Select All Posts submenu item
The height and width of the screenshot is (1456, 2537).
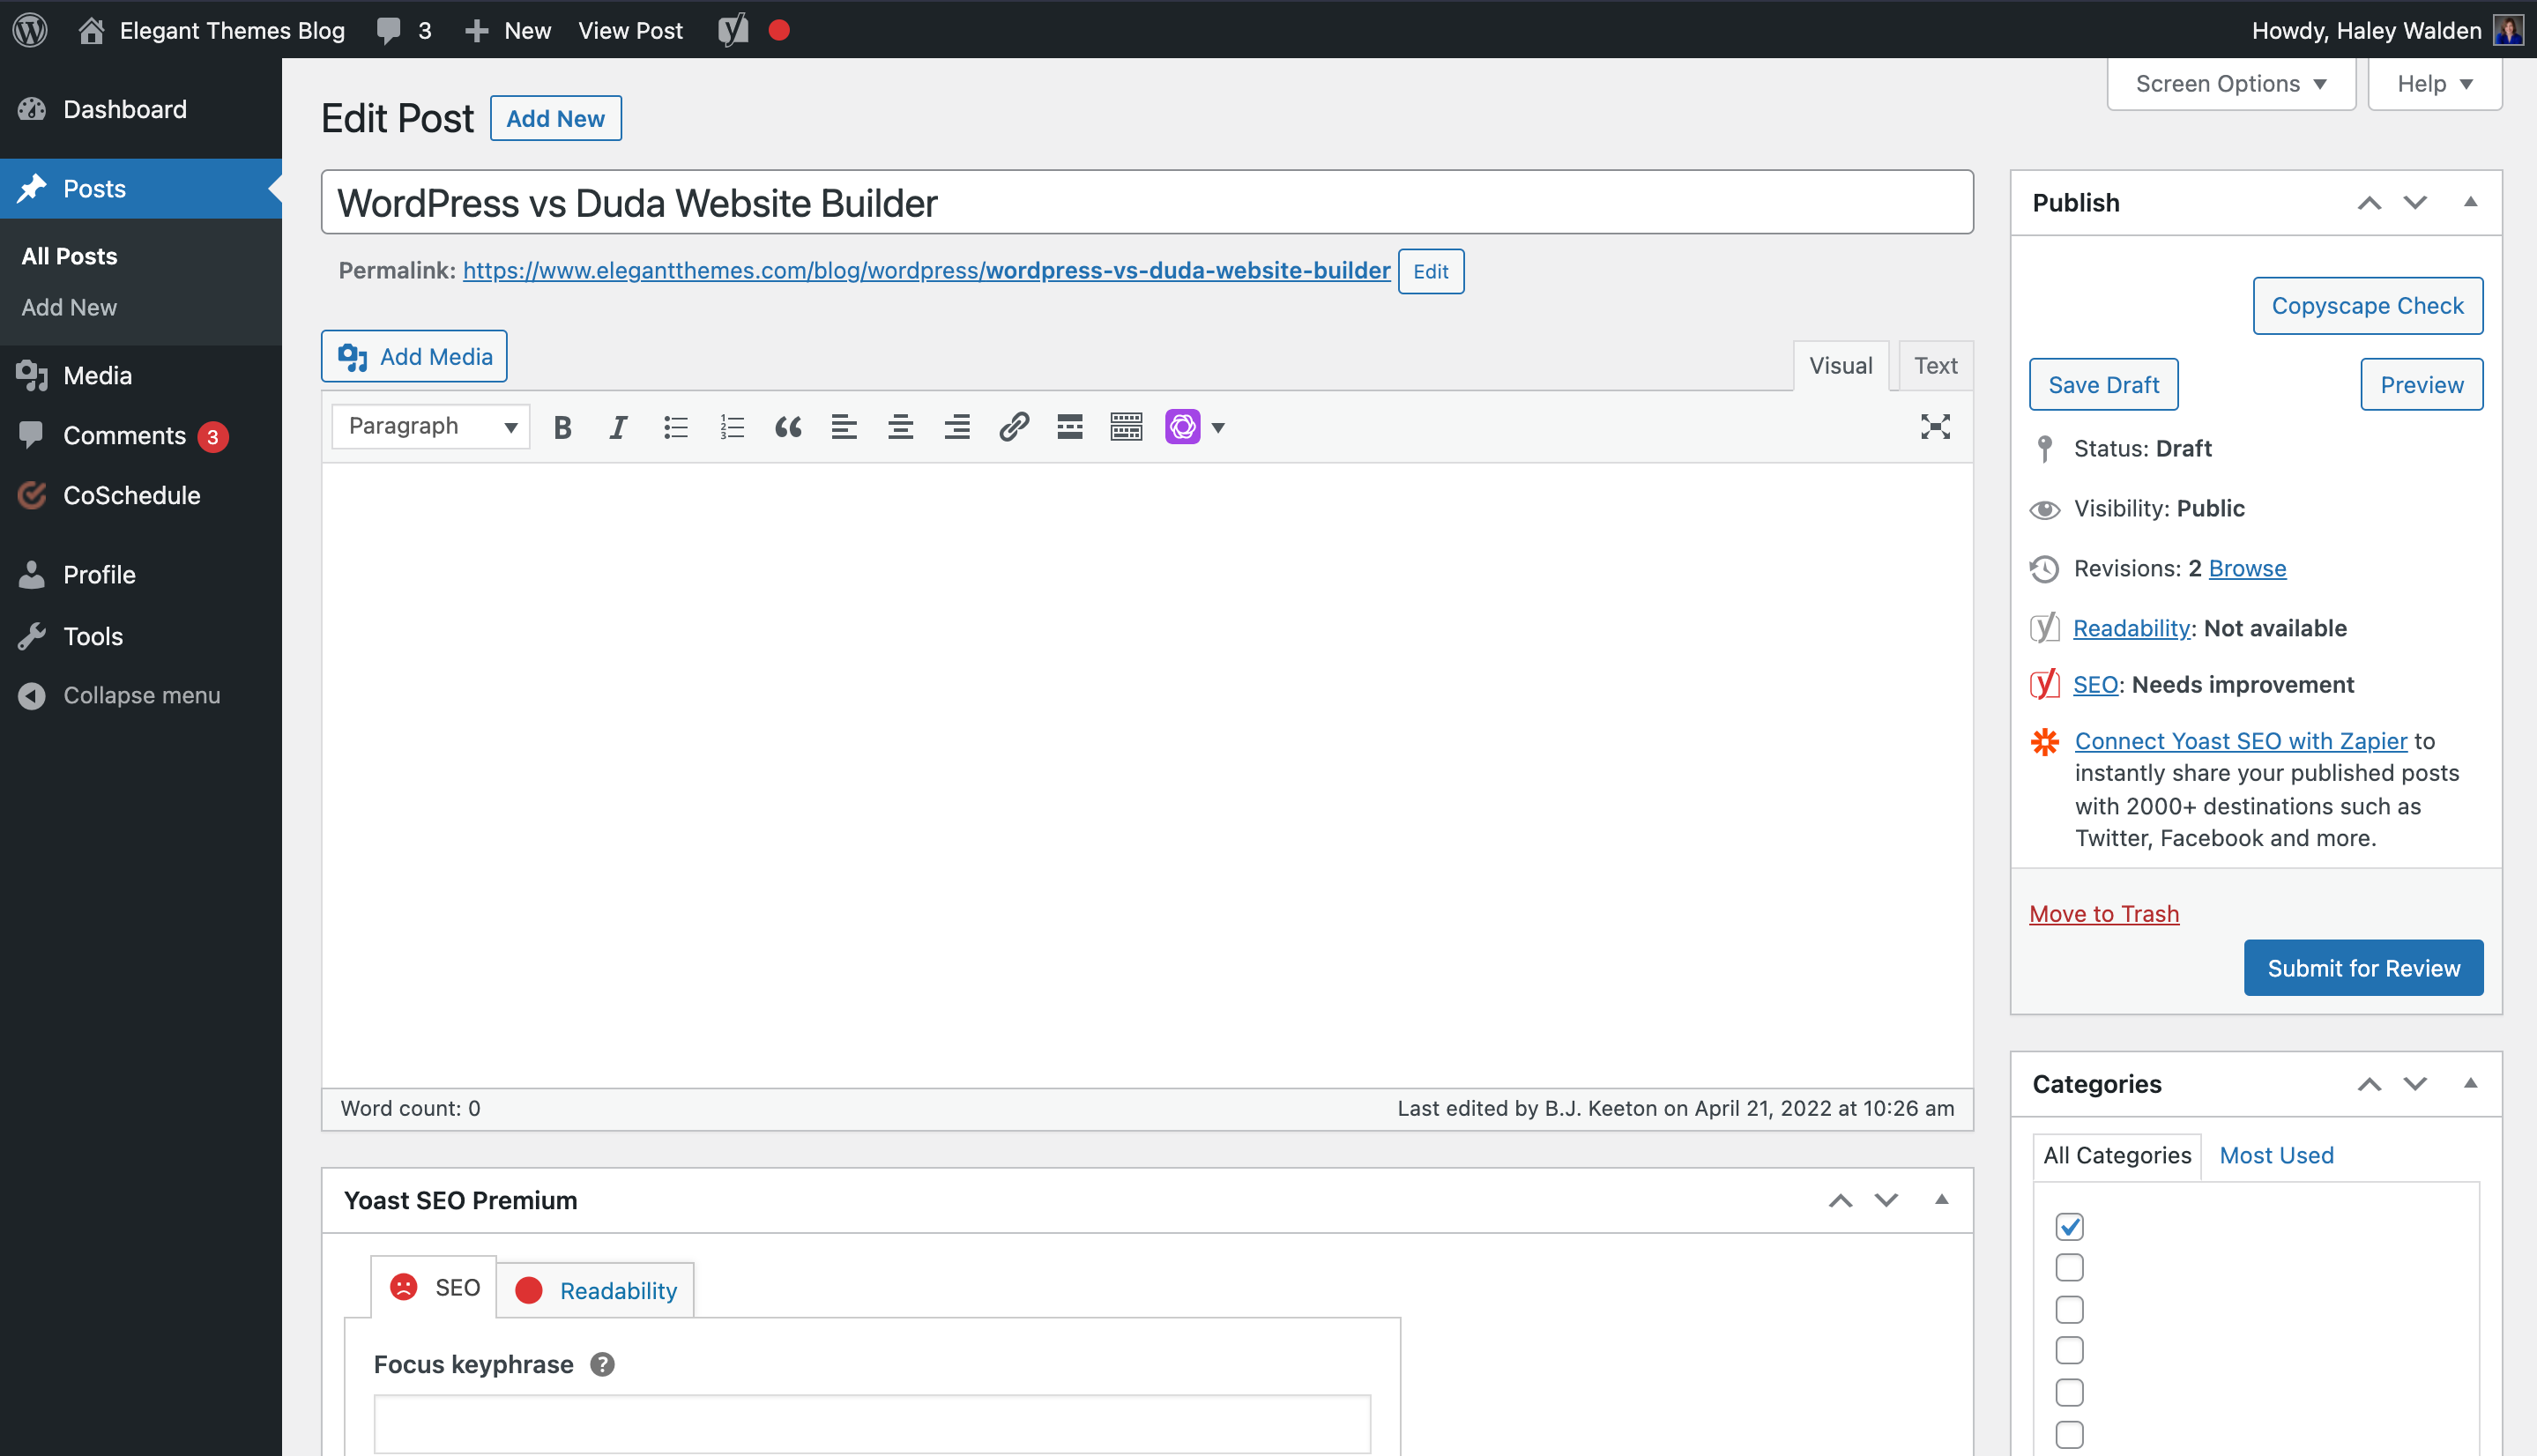[x=69, y=256]
